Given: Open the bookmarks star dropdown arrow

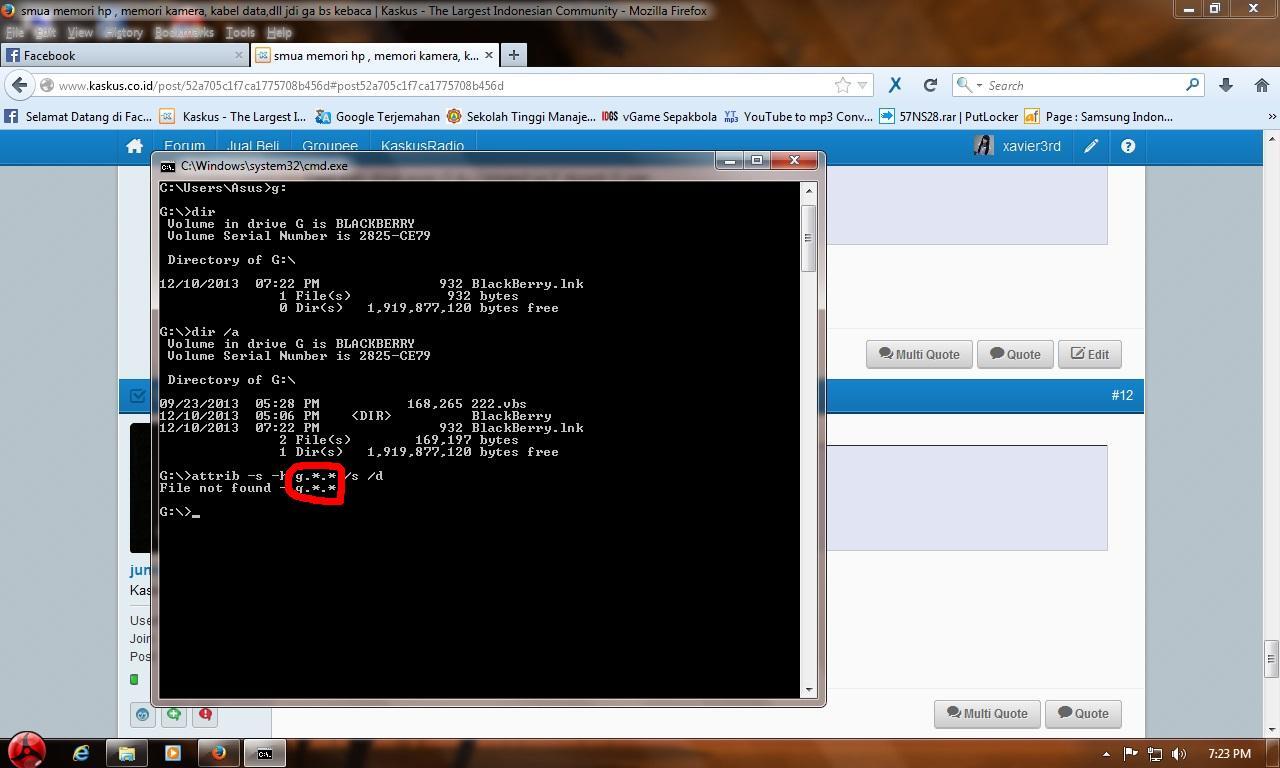Looking at the screenshot, I should click(862, 86).
